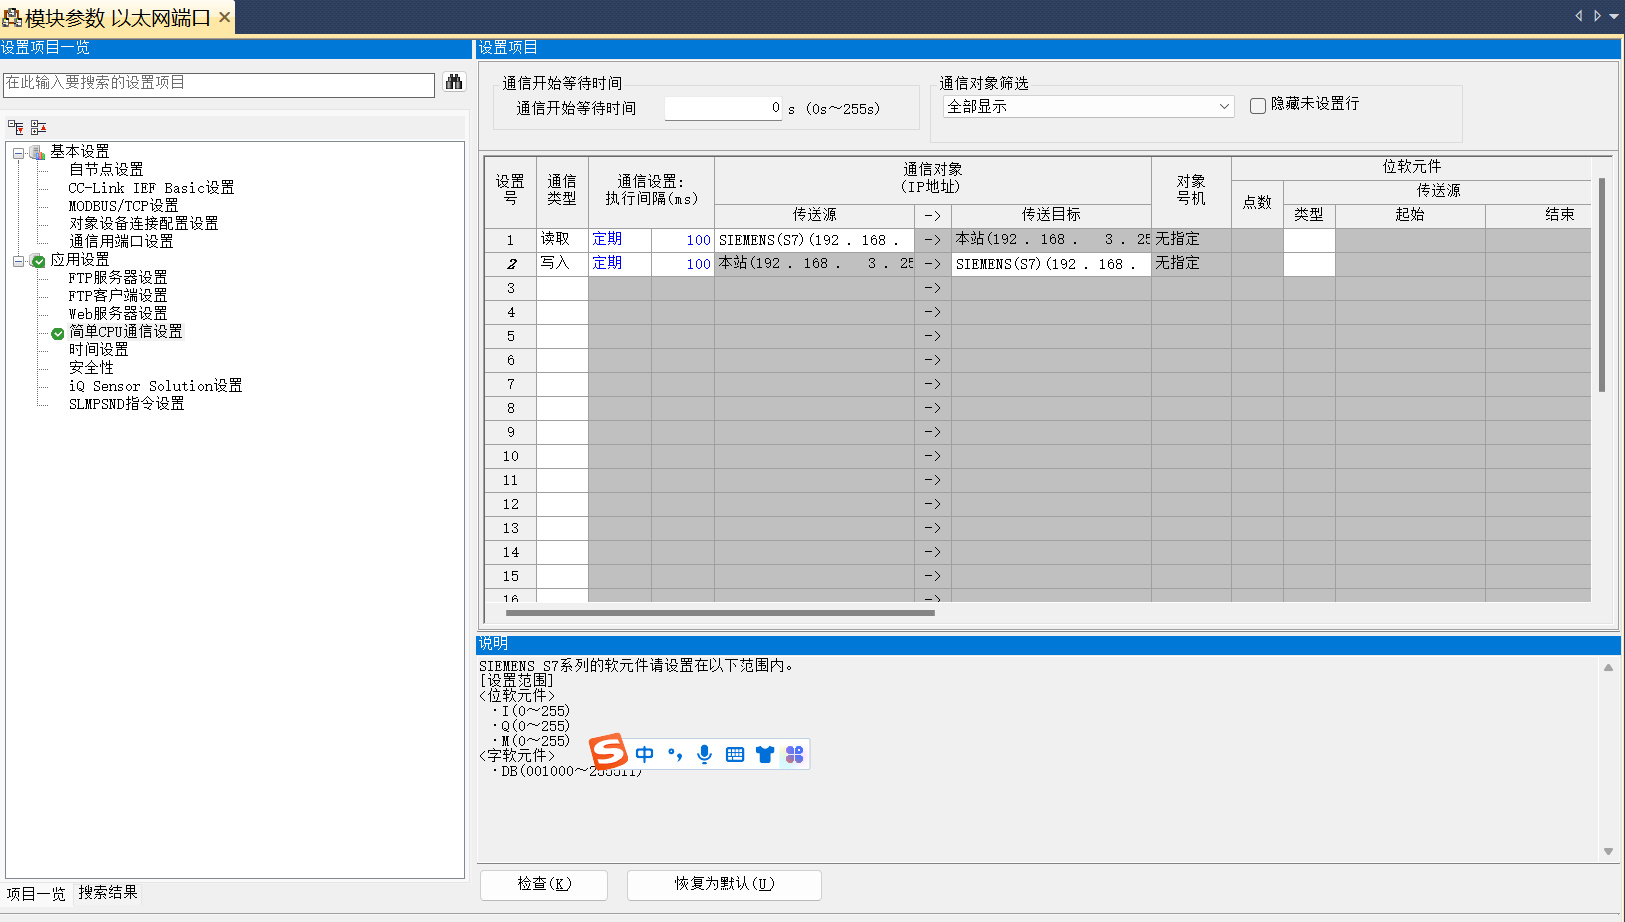Collapse the 基本设置 tree node

(x=18, y=153)
